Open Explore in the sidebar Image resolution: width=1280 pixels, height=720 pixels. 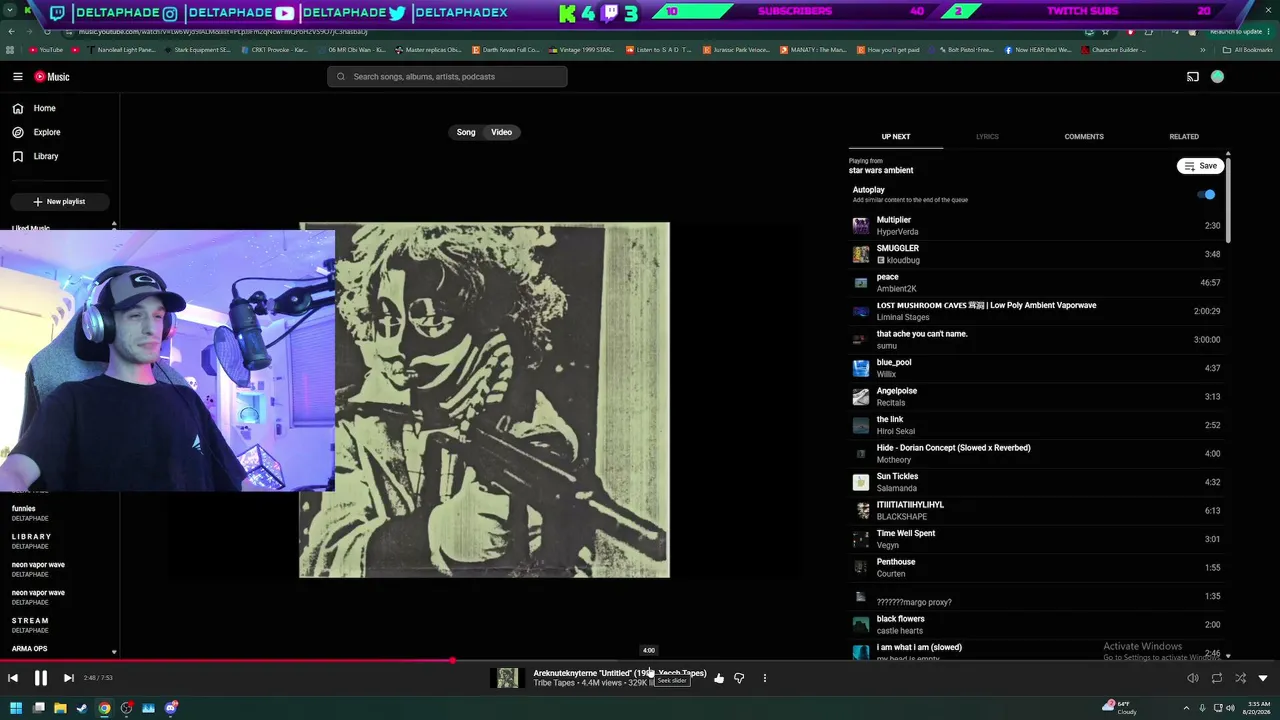[x=38, y=132]
